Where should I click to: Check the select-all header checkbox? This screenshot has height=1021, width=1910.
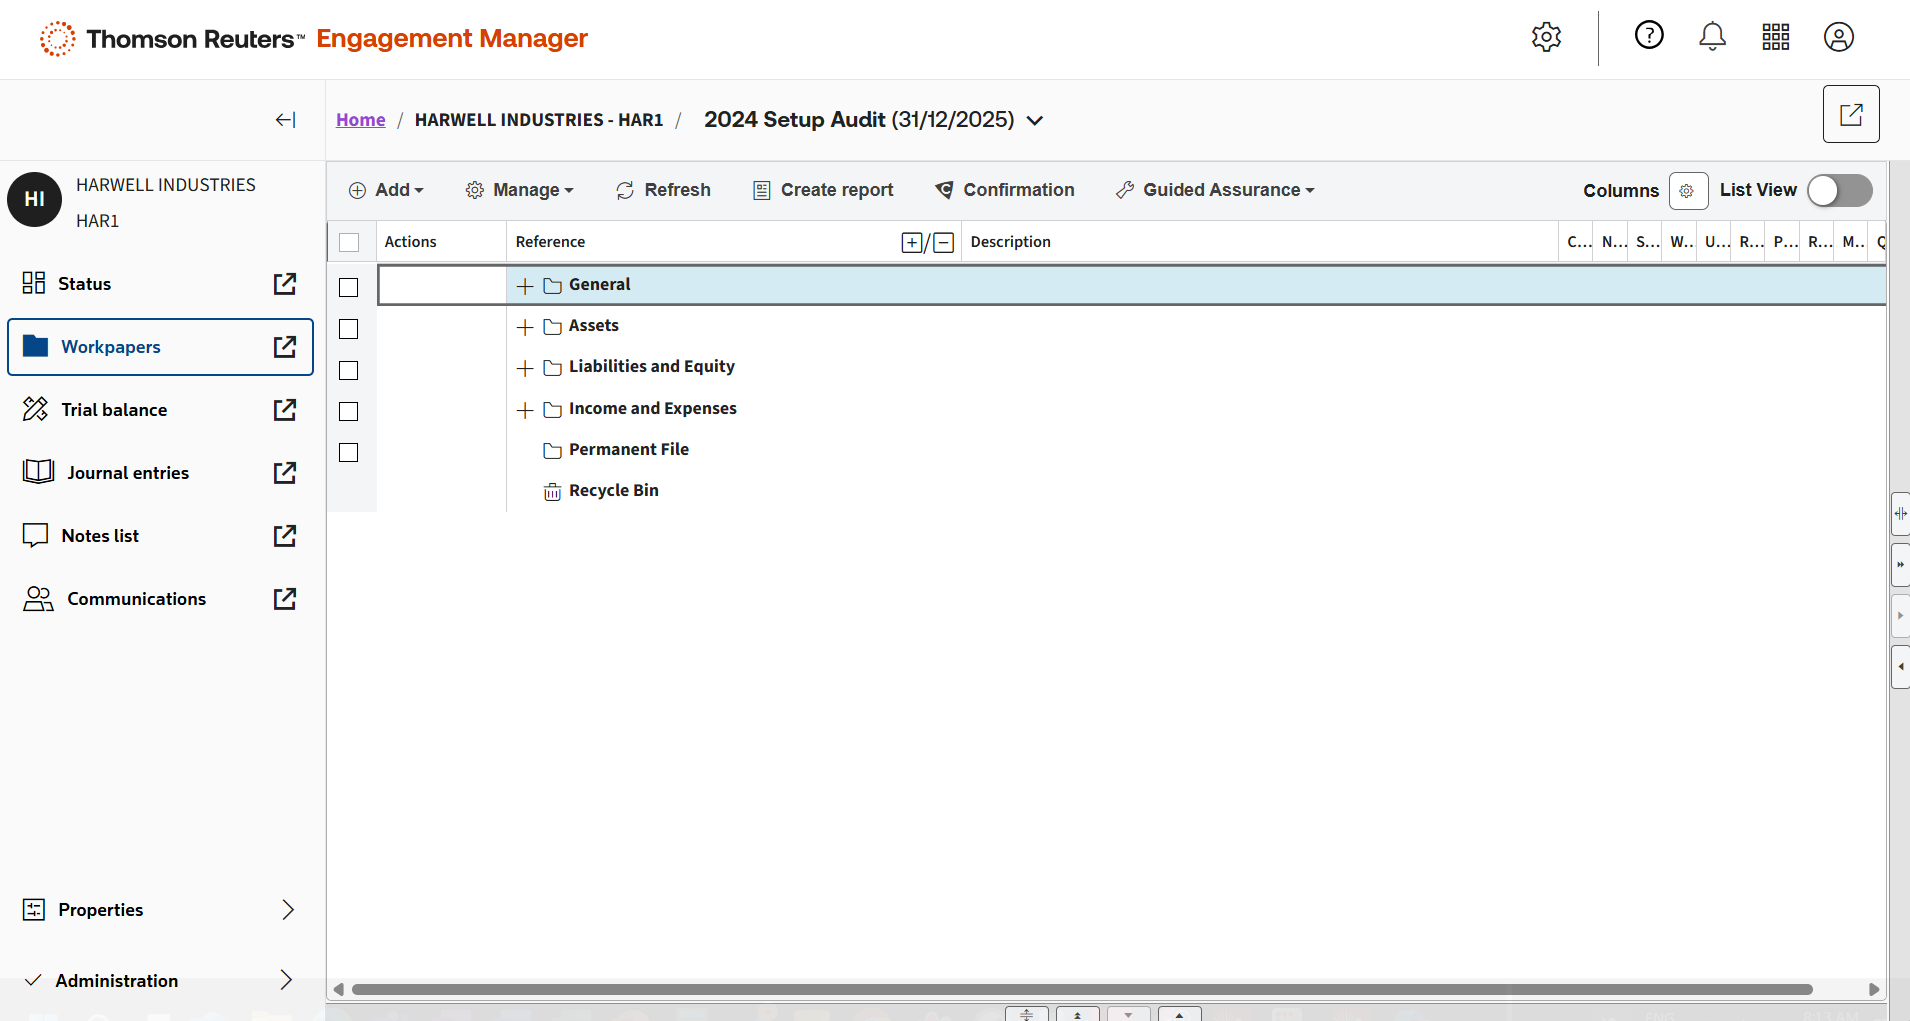coord(349,243)
